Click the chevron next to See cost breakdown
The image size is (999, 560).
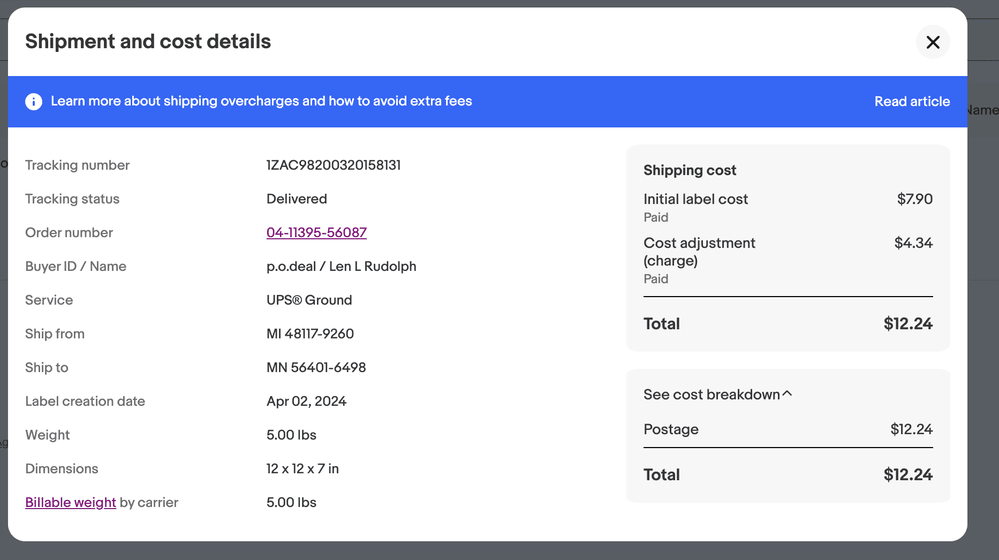(x=787, y=394)
